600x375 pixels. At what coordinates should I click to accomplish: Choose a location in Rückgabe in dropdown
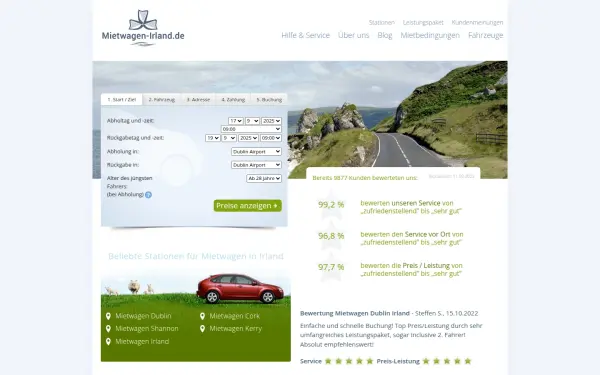tap(256, 165)
